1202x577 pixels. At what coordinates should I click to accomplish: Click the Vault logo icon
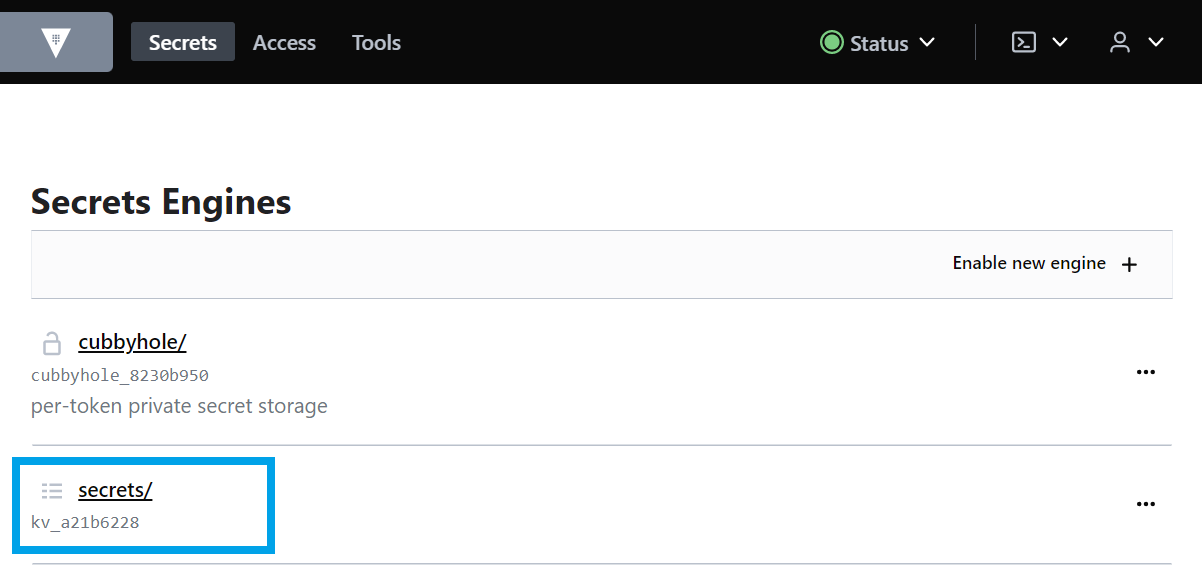[x=56, y=42]
